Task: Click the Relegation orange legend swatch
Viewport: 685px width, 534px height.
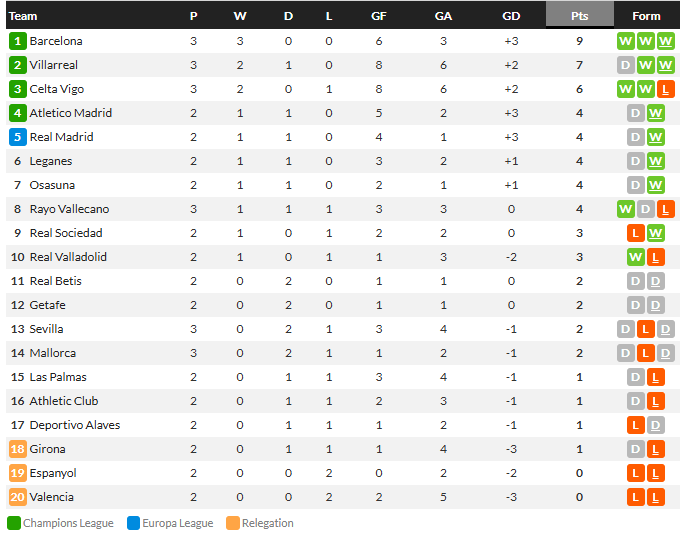Action: coord(233,523)
